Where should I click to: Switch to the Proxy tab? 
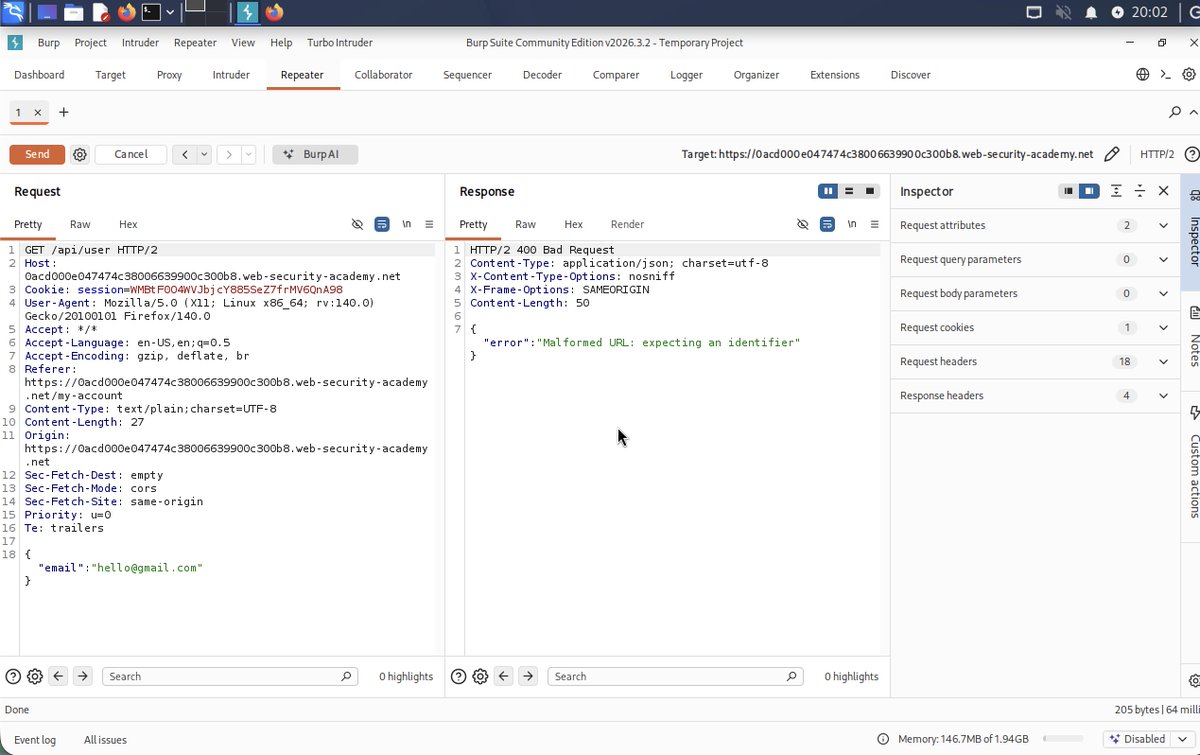click(x=169, y=75)
